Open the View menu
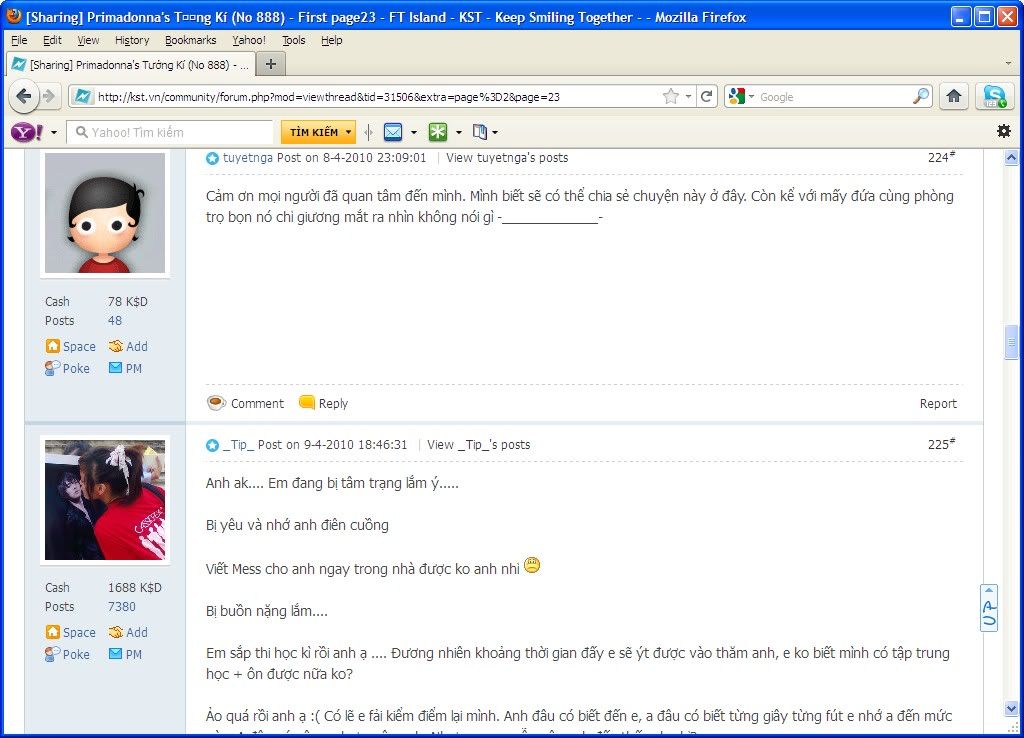 coord(88,40)
